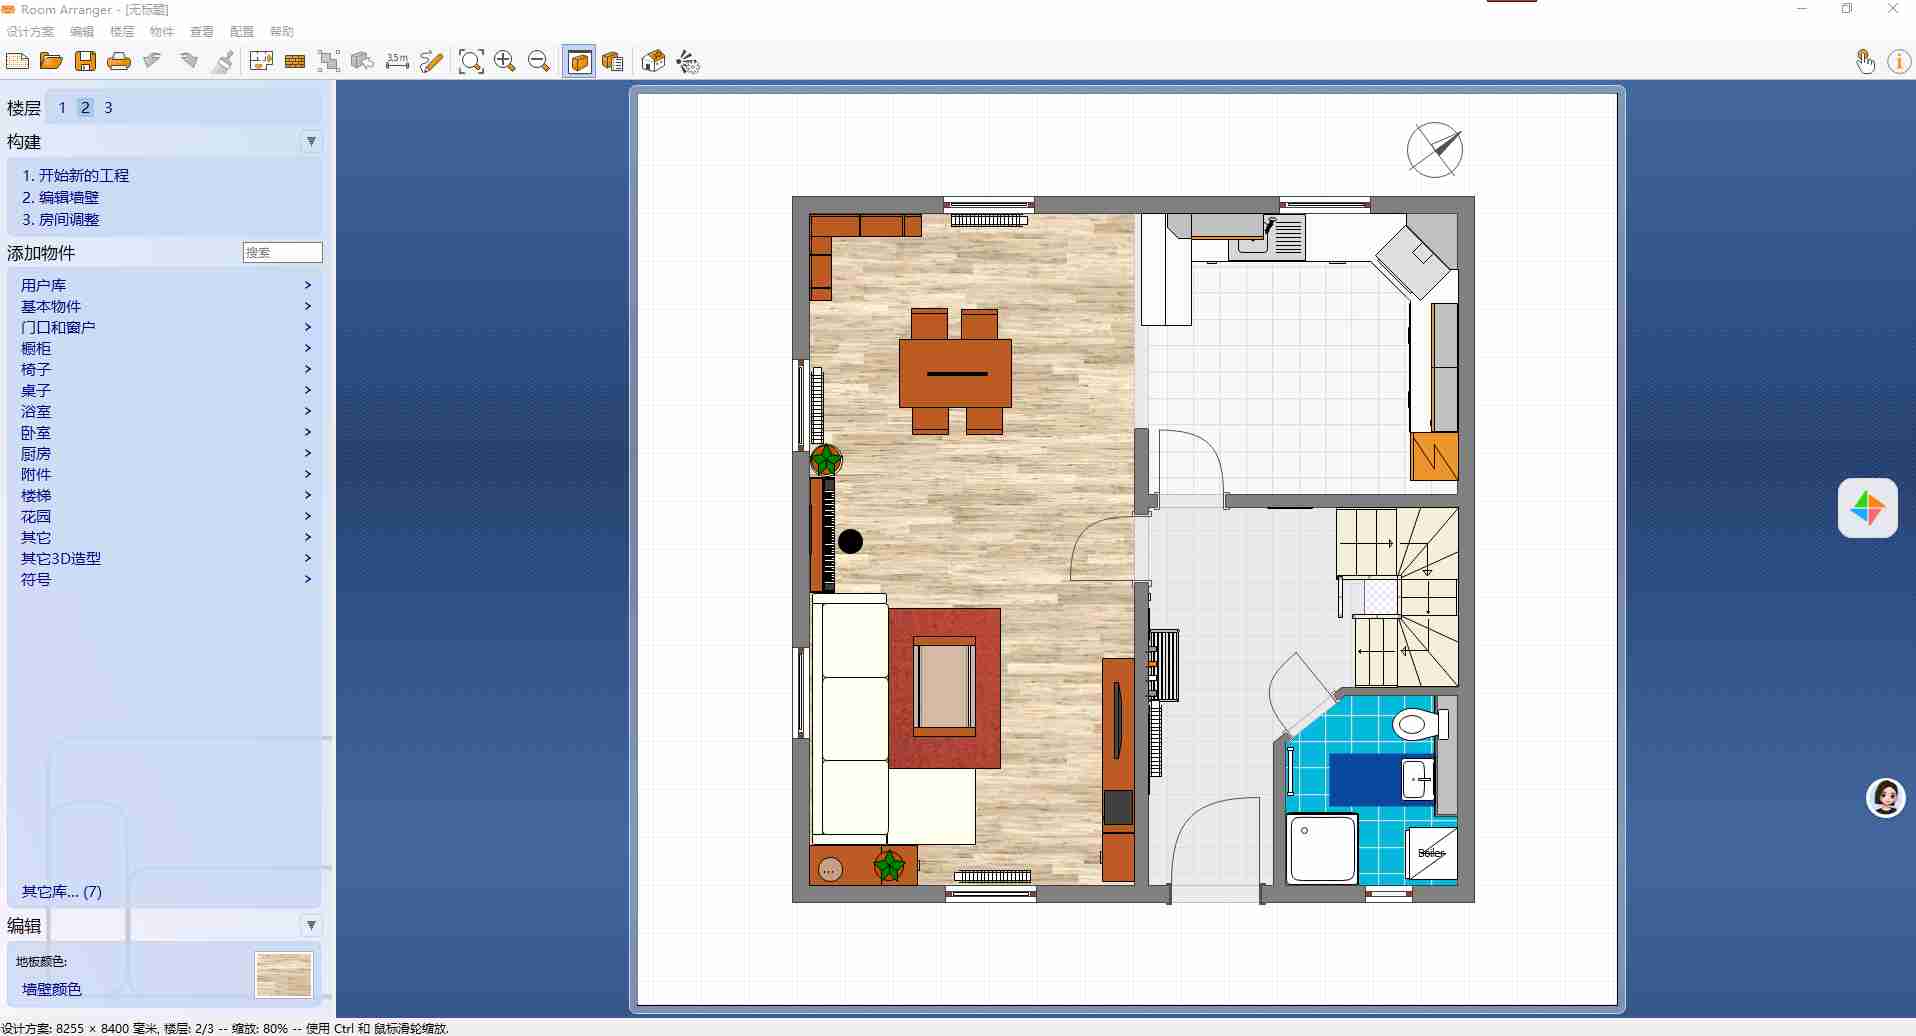Expand the 浴室 category

tap(166, 411)
